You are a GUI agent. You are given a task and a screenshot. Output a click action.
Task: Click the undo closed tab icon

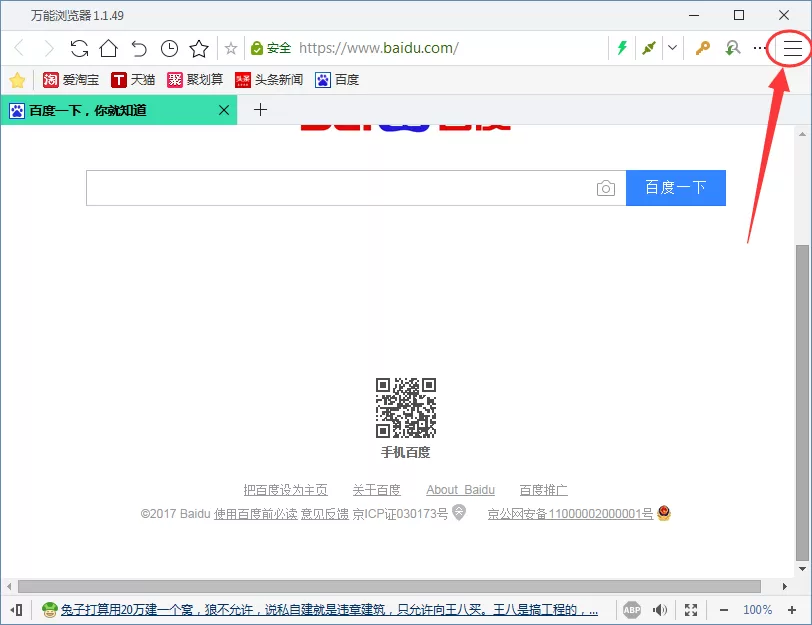pos(139,48)
